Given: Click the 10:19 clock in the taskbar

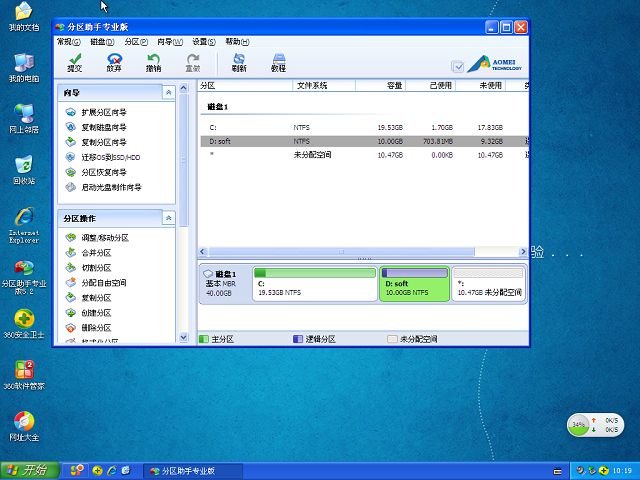Looking at the screenshot, I should 622,471.
